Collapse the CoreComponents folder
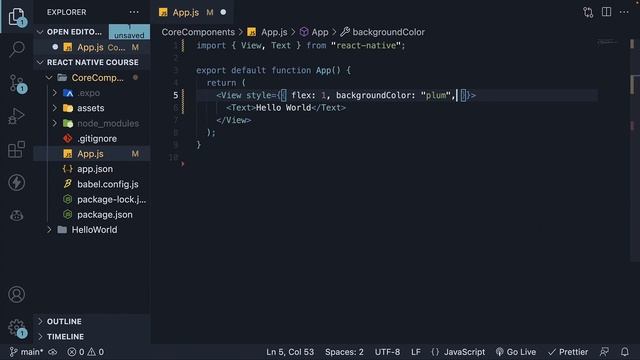 pos(49,78)
